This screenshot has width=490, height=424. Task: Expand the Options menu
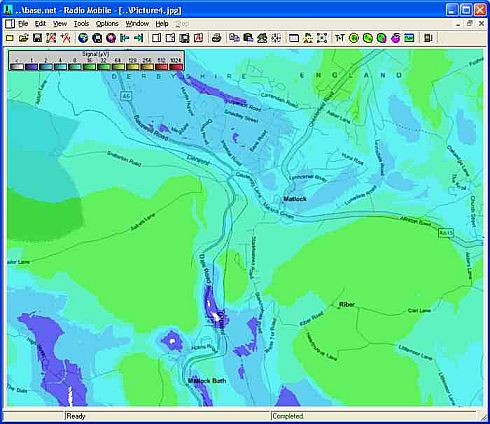[107, 24]
